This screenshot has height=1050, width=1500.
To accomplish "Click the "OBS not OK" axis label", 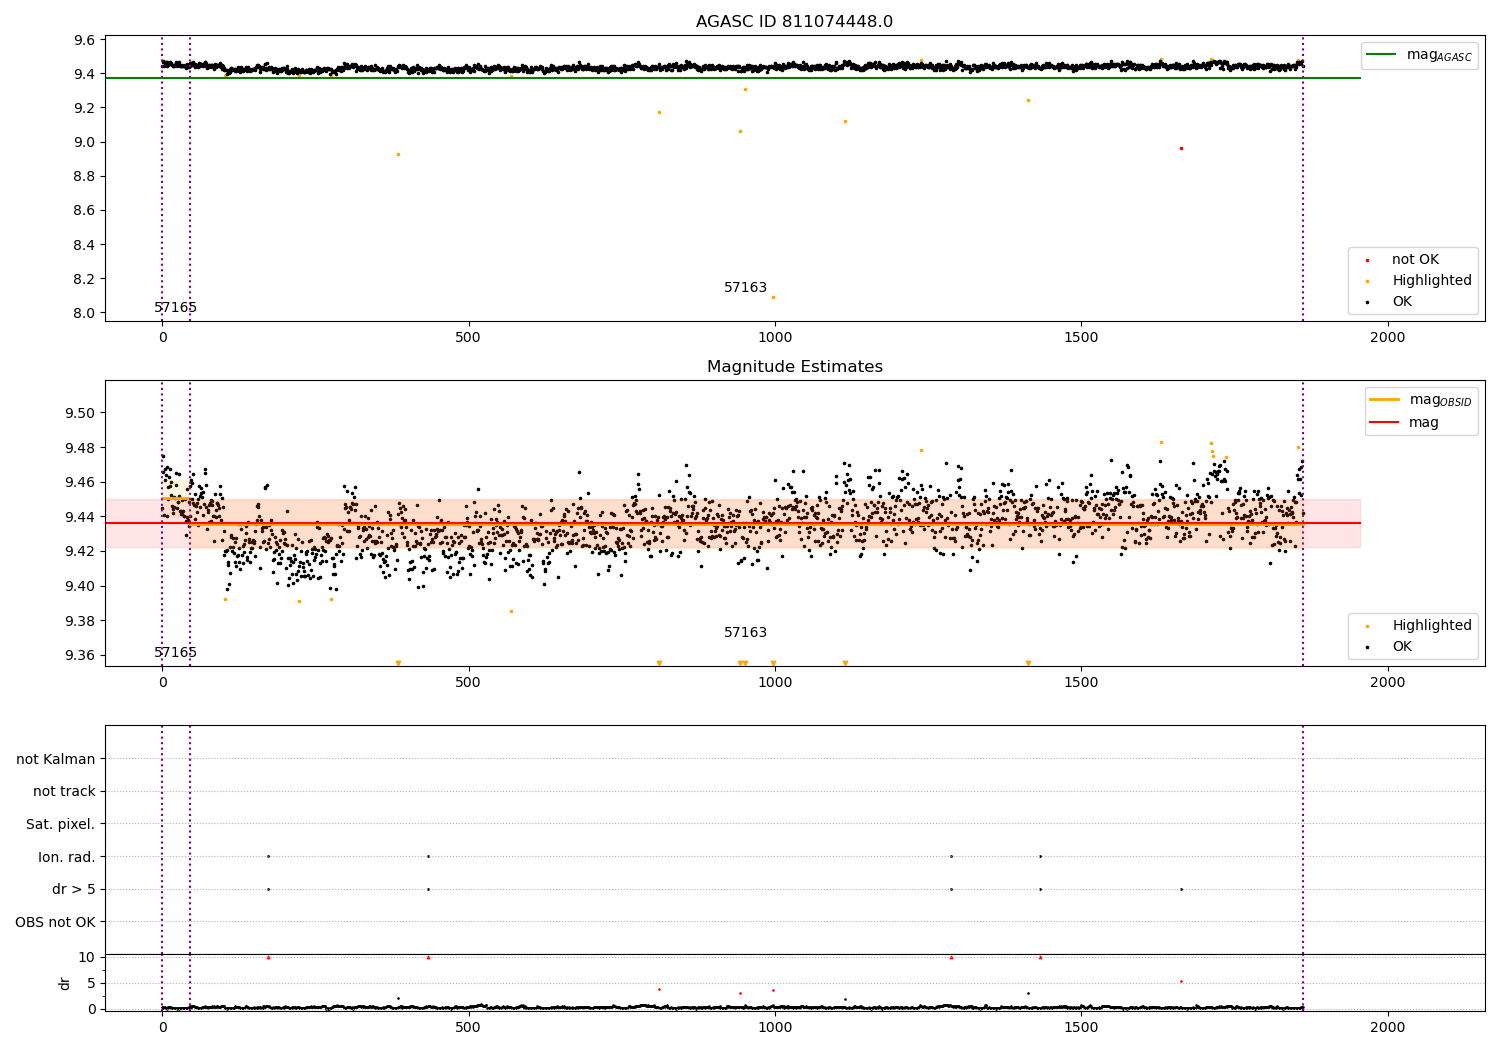I will tap(55, 922).
